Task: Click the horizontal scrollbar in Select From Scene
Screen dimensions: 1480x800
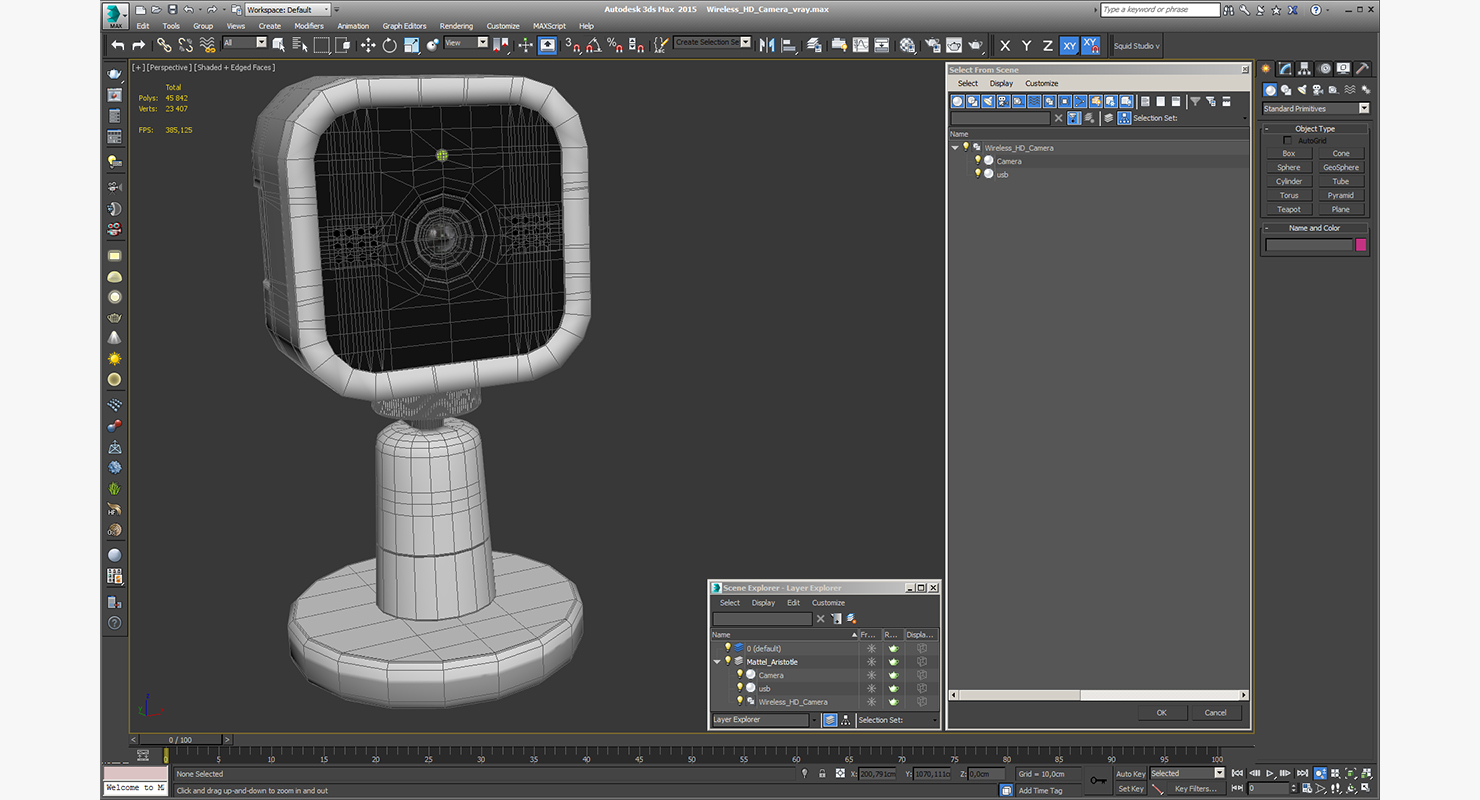Action: click(1098, 695)
